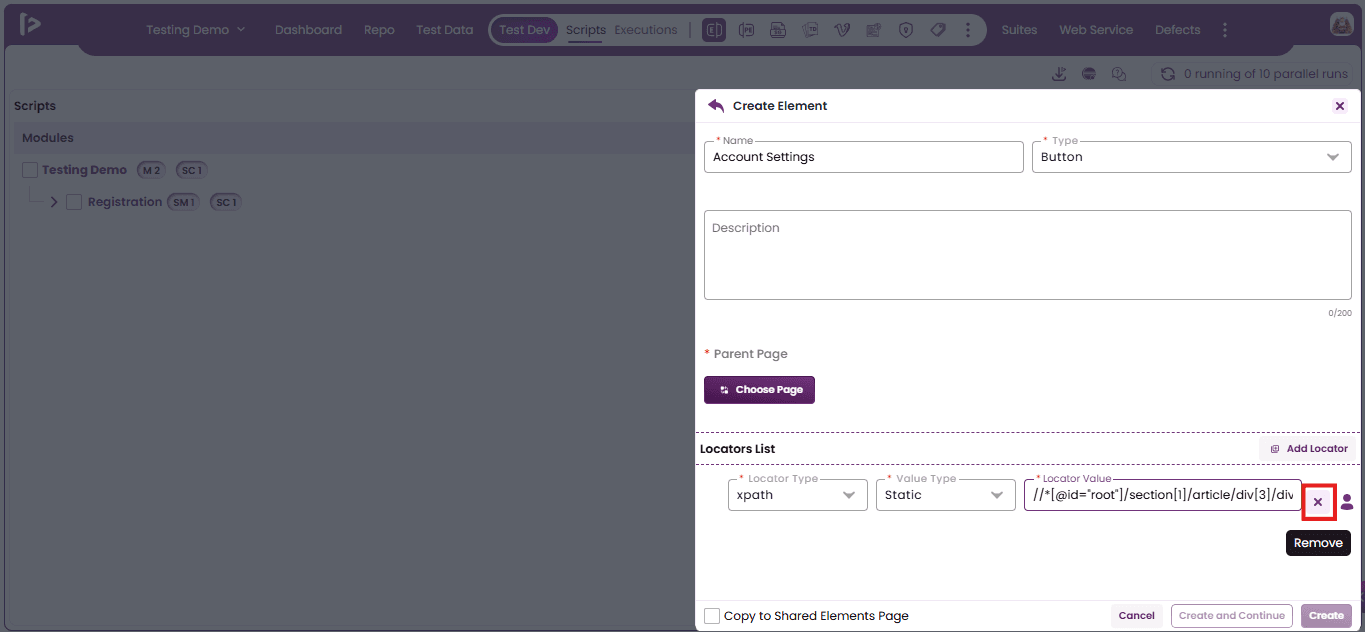Open the SD icon in the toolbar
This screenshot has width=1365, height=632.
coord(778,30)
